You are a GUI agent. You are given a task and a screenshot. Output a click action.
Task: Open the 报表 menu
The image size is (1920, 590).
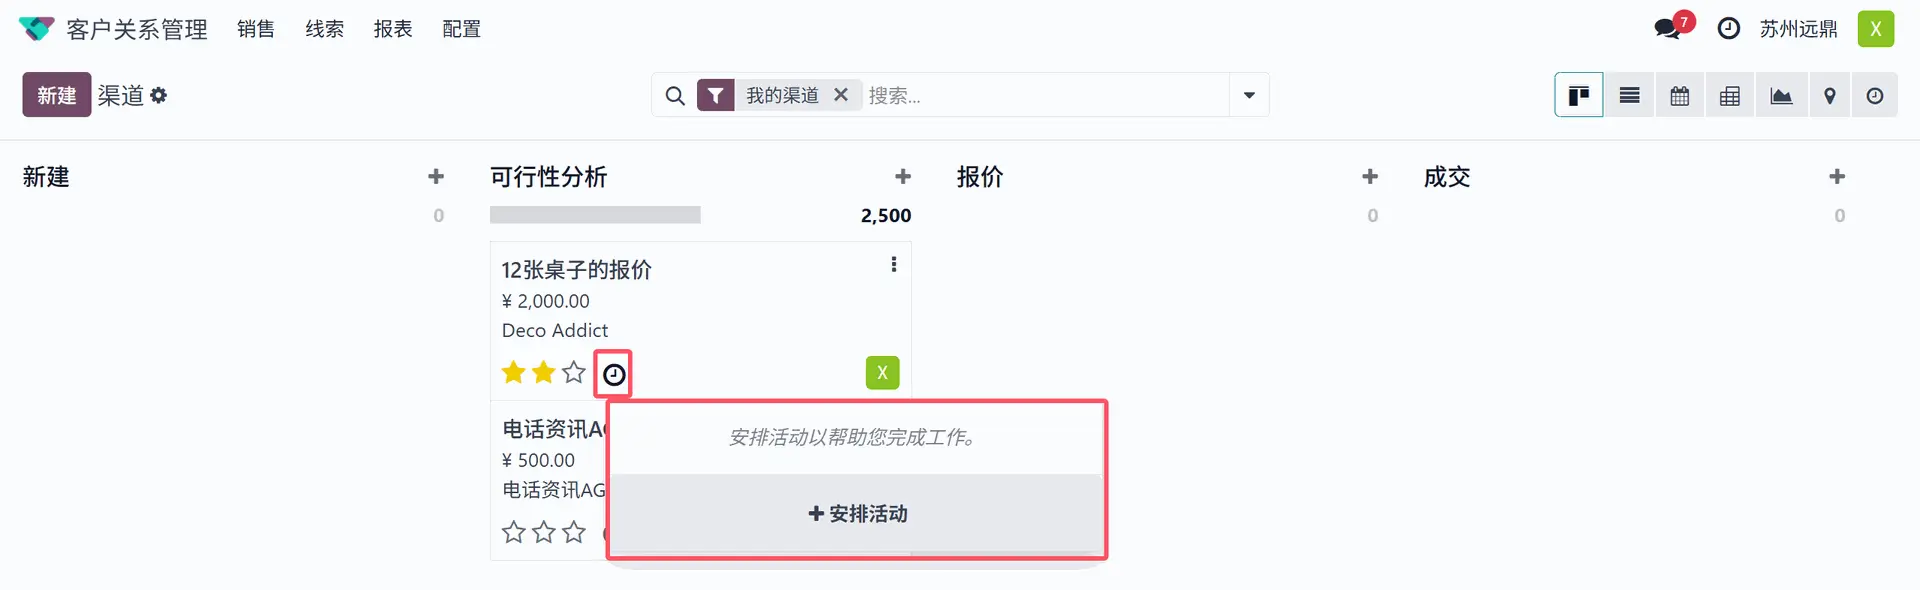click(393, 29)
